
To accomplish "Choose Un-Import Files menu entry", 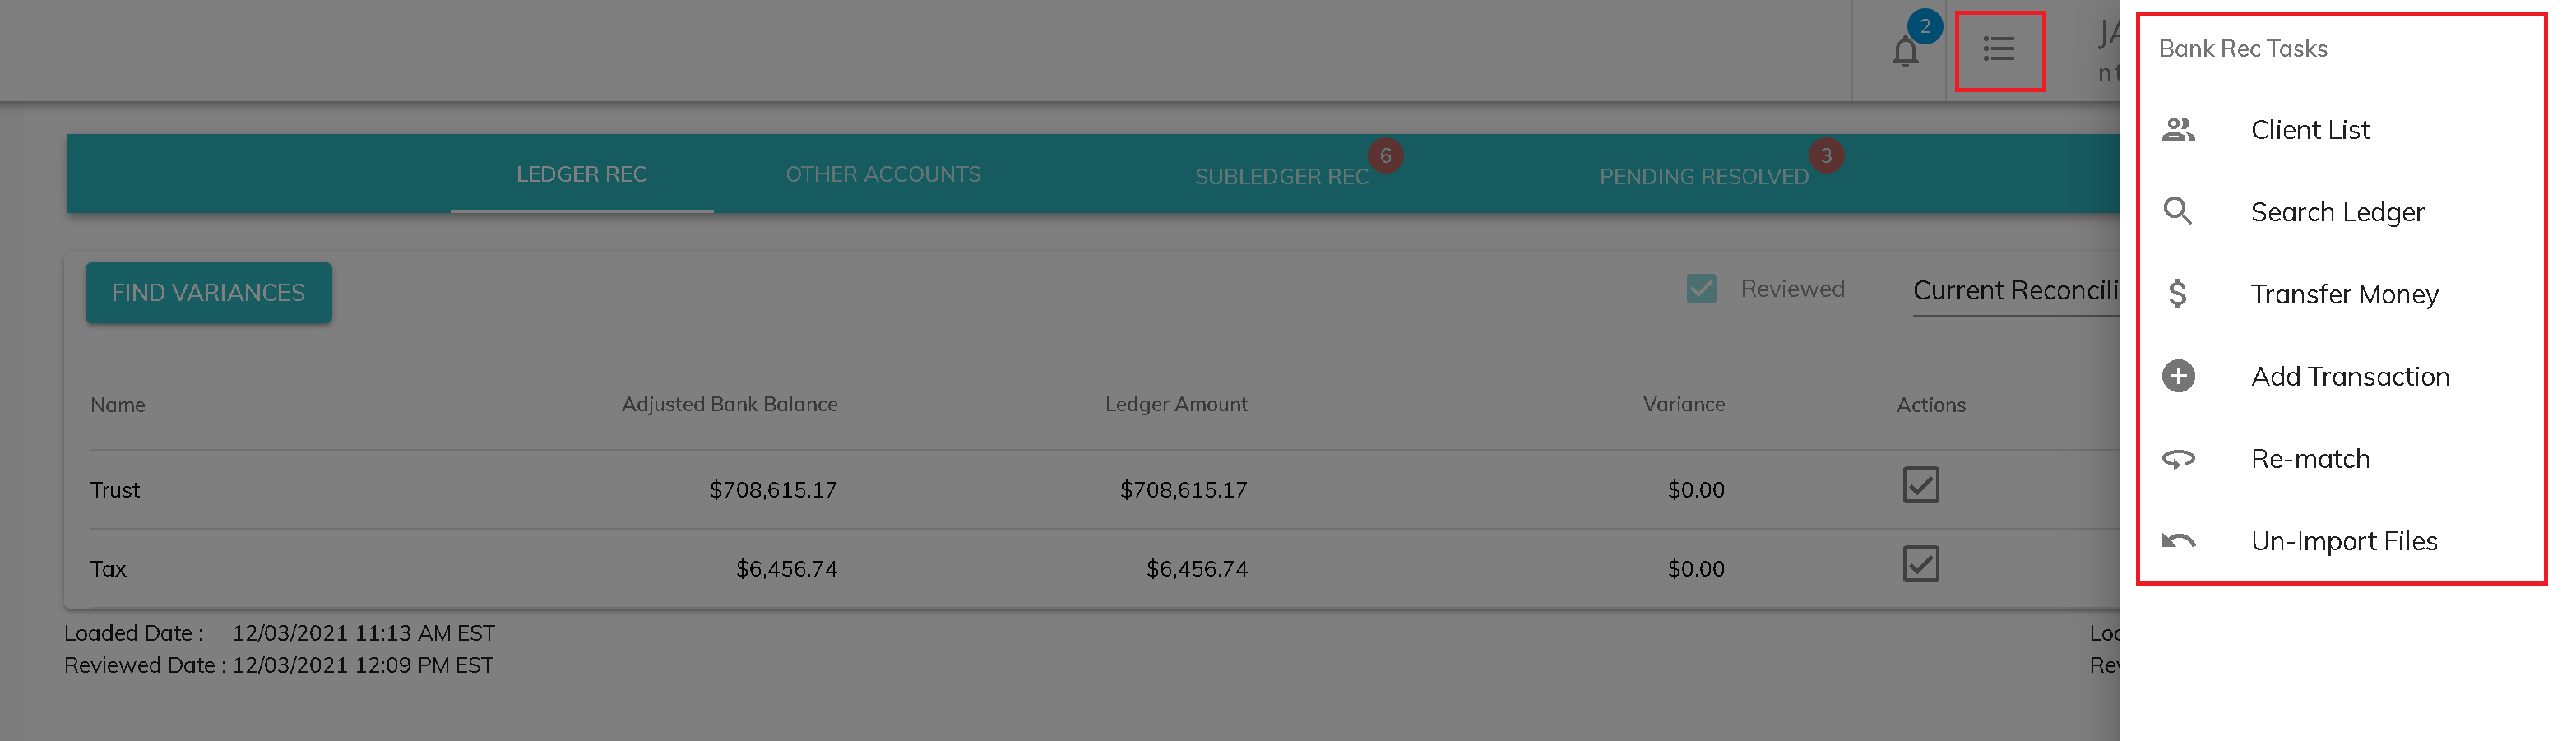I will [2343, 542].
